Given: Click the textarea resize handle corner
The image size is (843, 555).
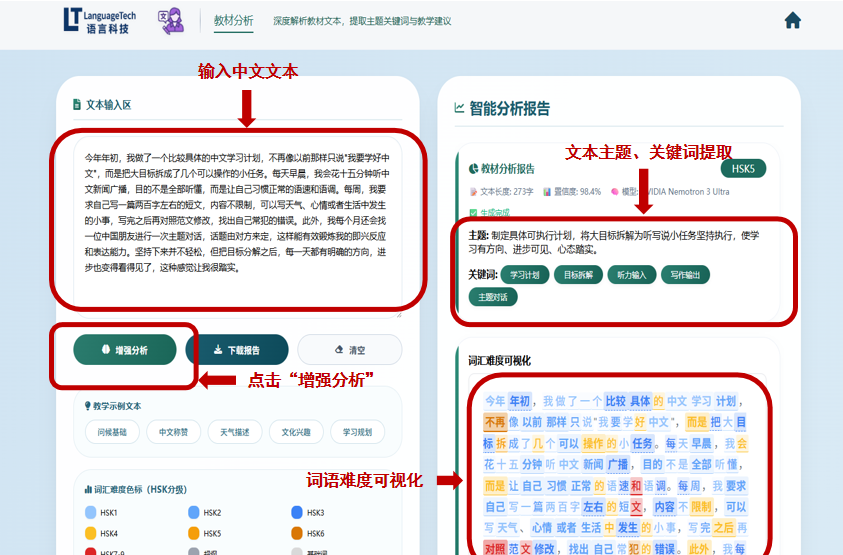Looking at the screenshot, I should click(x=399, y=315).
